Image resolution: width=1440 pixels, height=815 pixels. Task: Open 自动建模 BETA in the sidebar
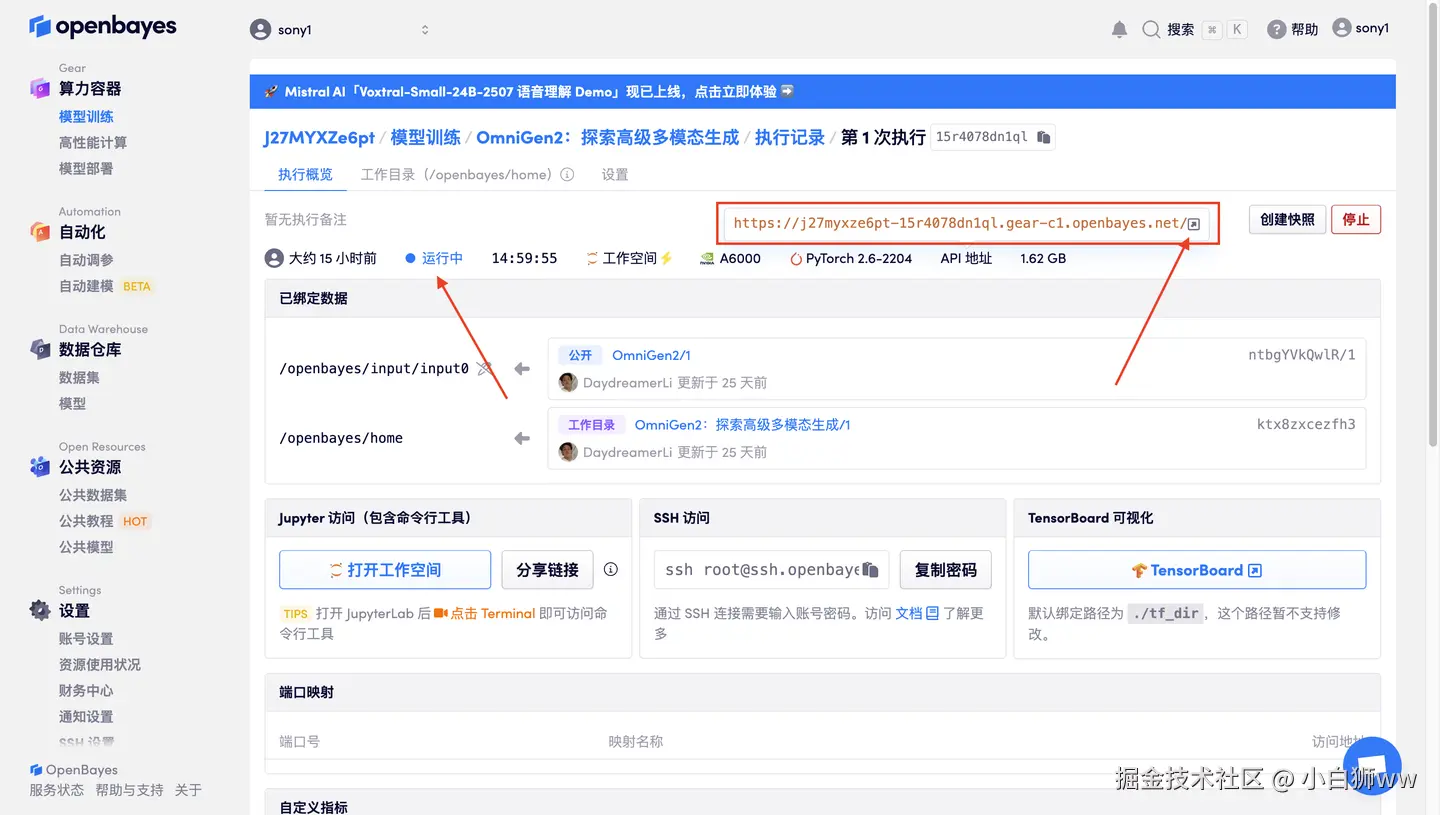(x=105, y=285)
